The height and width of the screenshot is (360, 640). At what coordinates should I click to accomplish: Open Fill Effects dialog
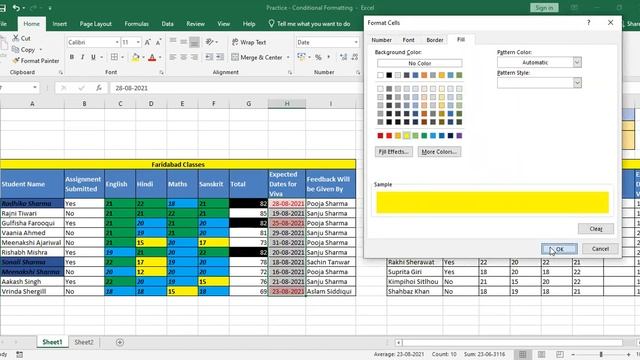(393, 152)
